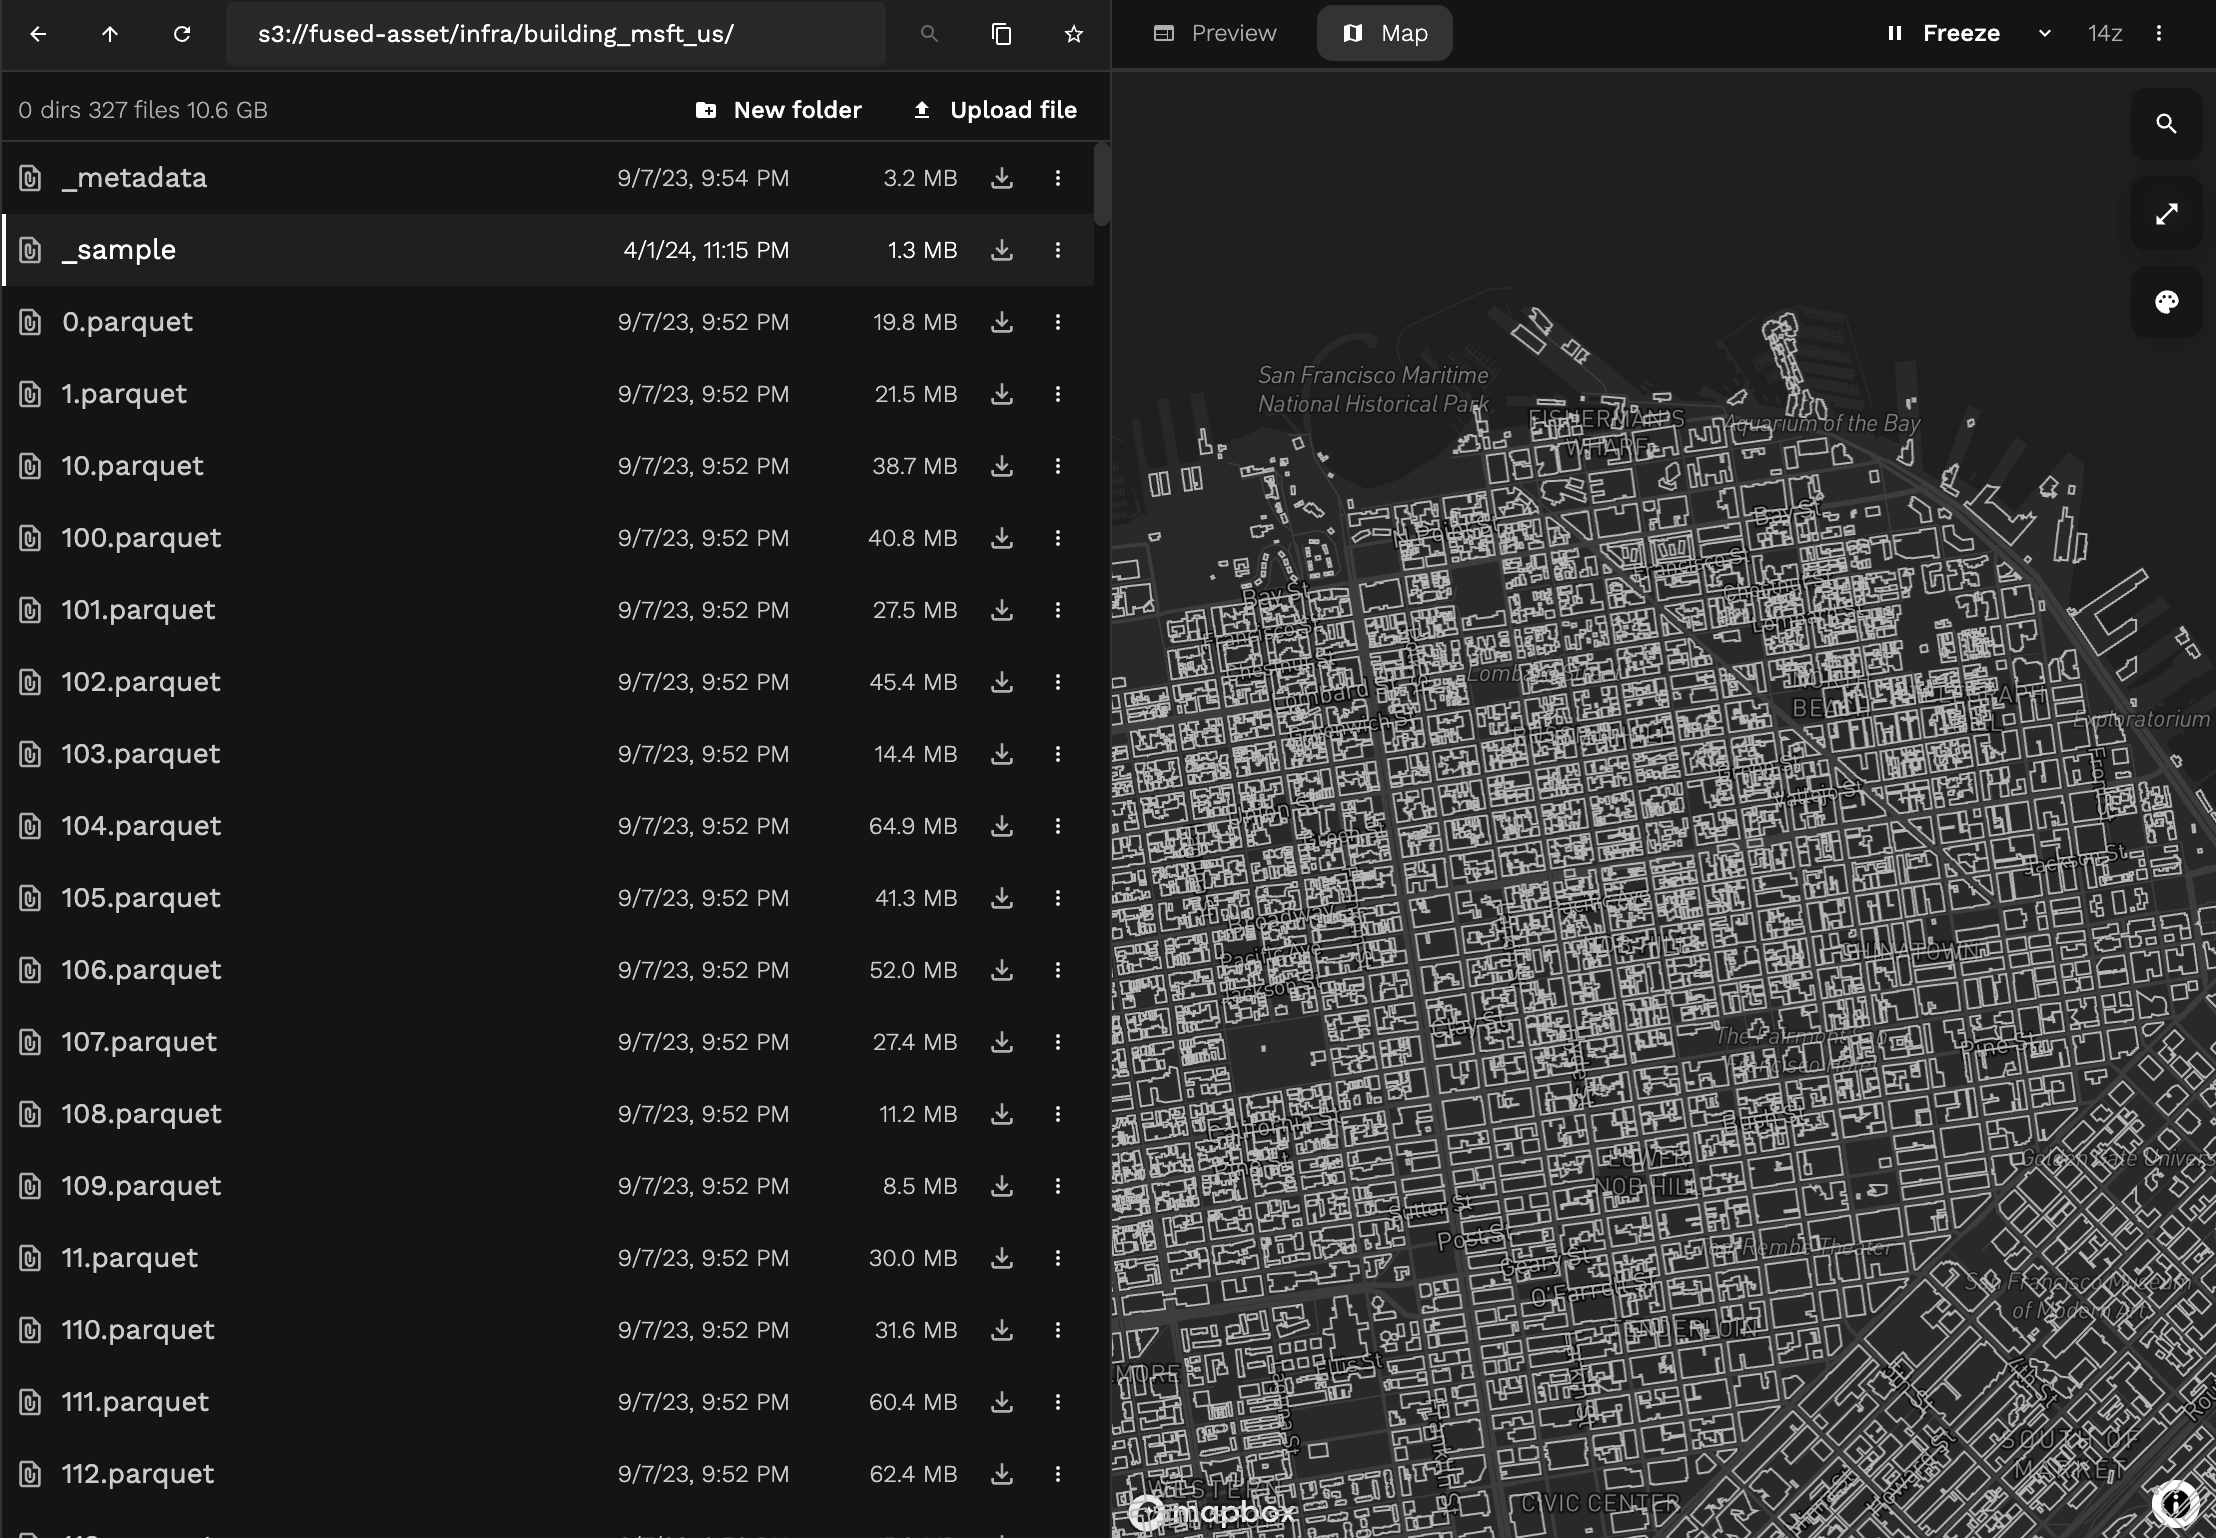The width and height of the screenshot is (2216, 1538).
Task: Select 11.parquet file name
Action: 130,1258
